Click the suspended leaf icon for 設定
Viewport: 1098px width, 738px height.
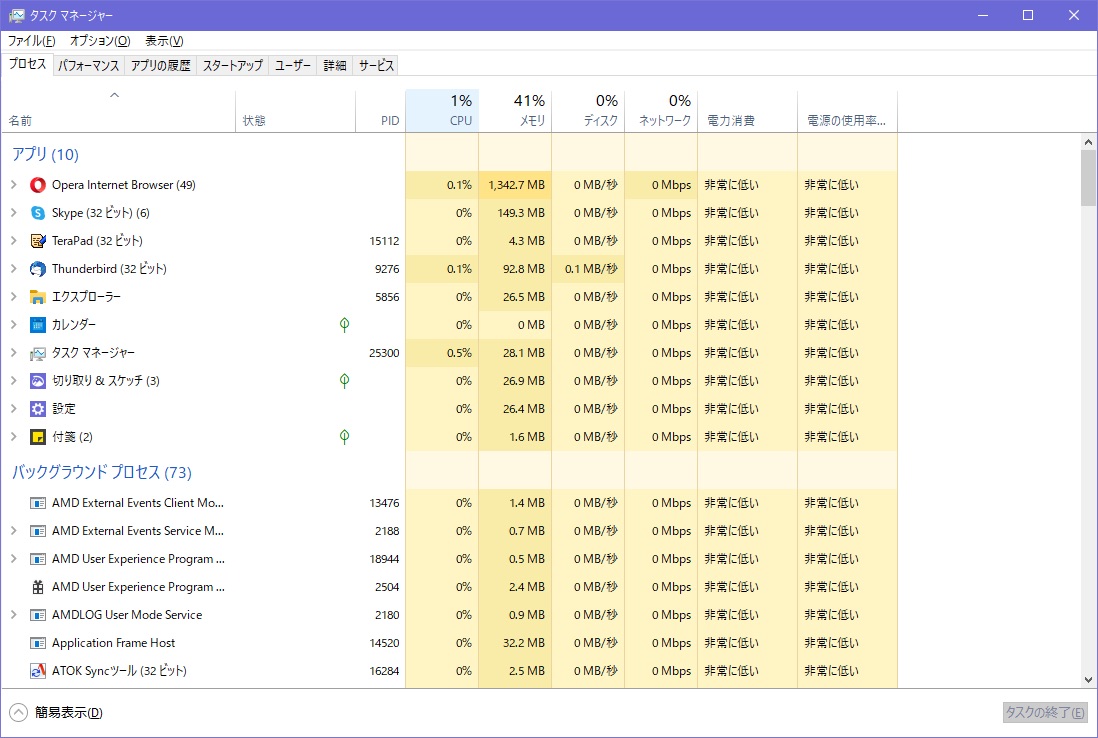(x=344, y=408)
